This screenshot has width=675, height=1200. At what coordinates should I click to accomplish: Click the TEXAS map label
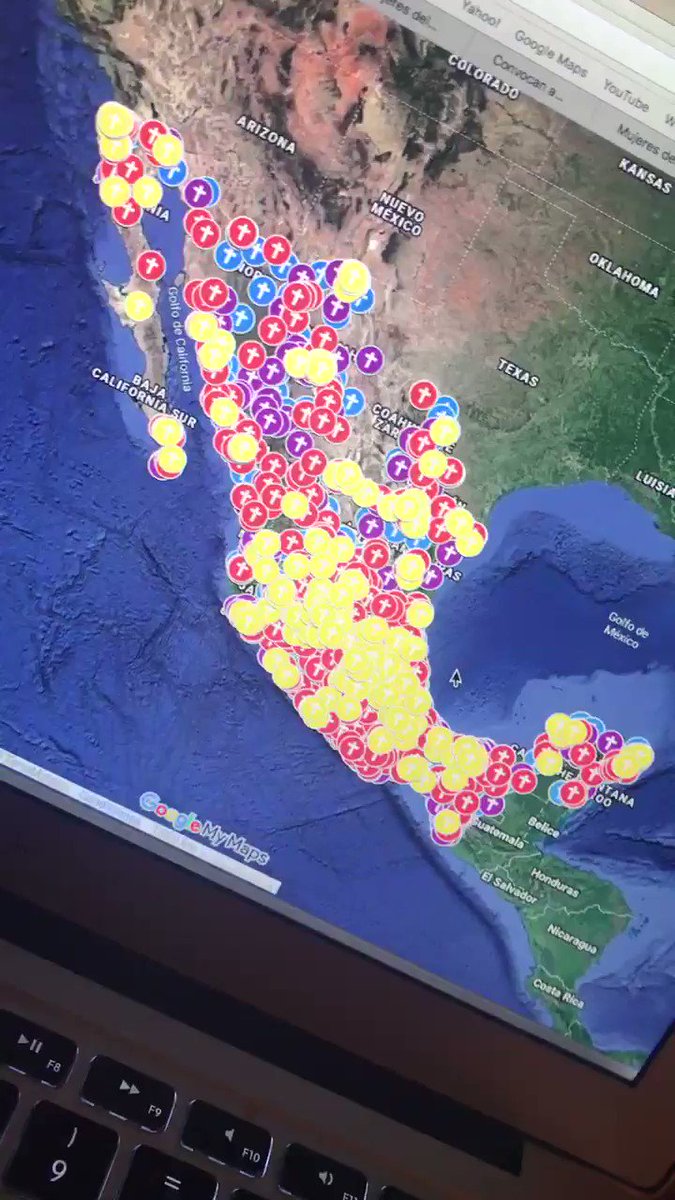518,372
